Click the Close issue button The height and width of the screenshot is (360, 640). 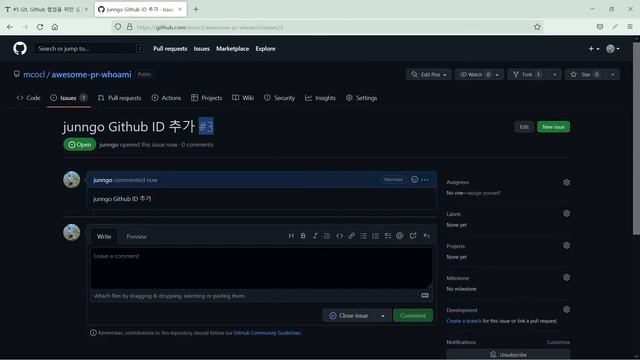coord(349,316)
